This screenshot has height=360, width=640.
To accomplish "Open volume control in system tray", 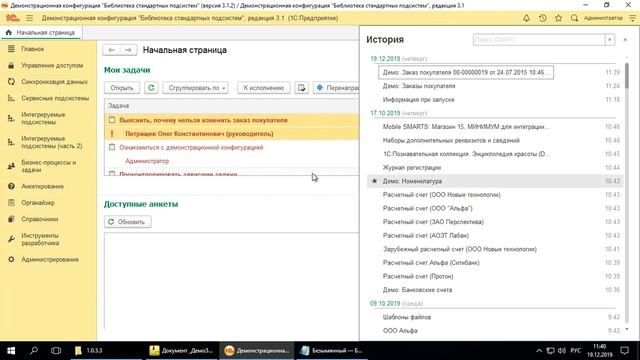I will point(562,351).
